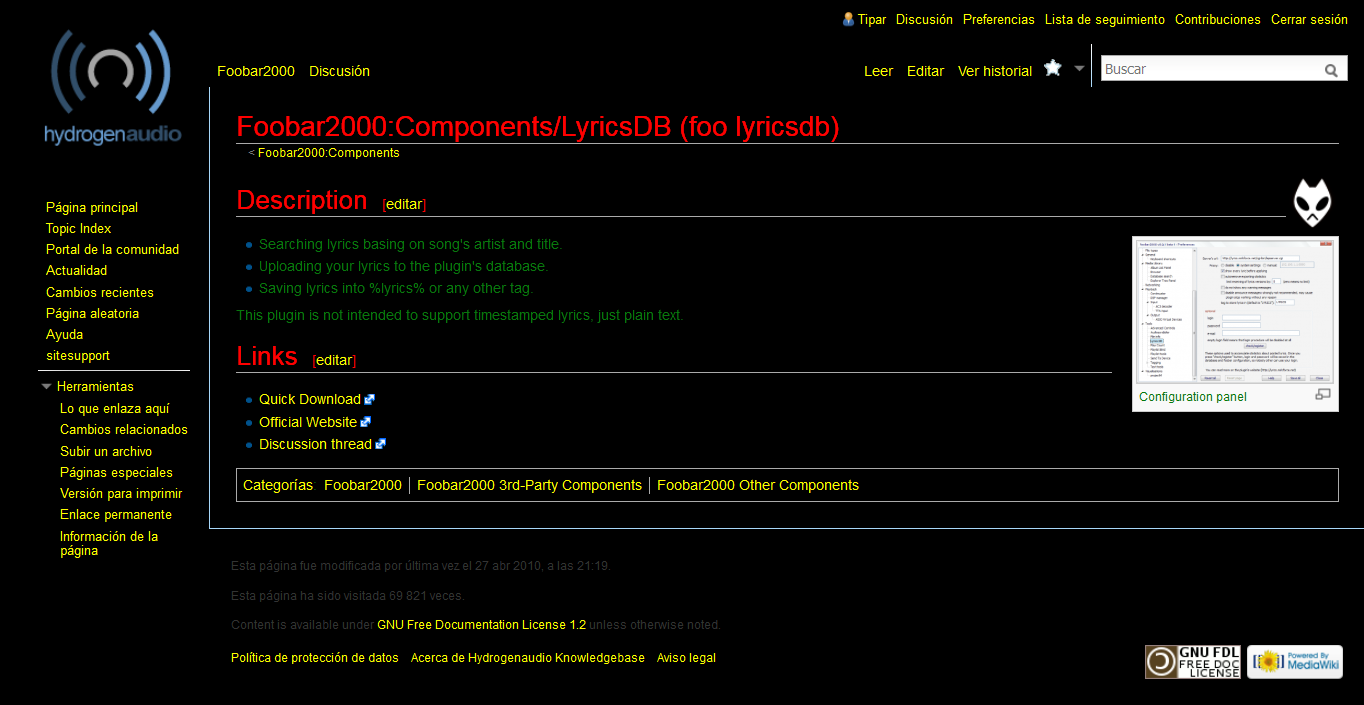1364x705 pixels.
Task: Select the Leer tab
Action: 878,71
